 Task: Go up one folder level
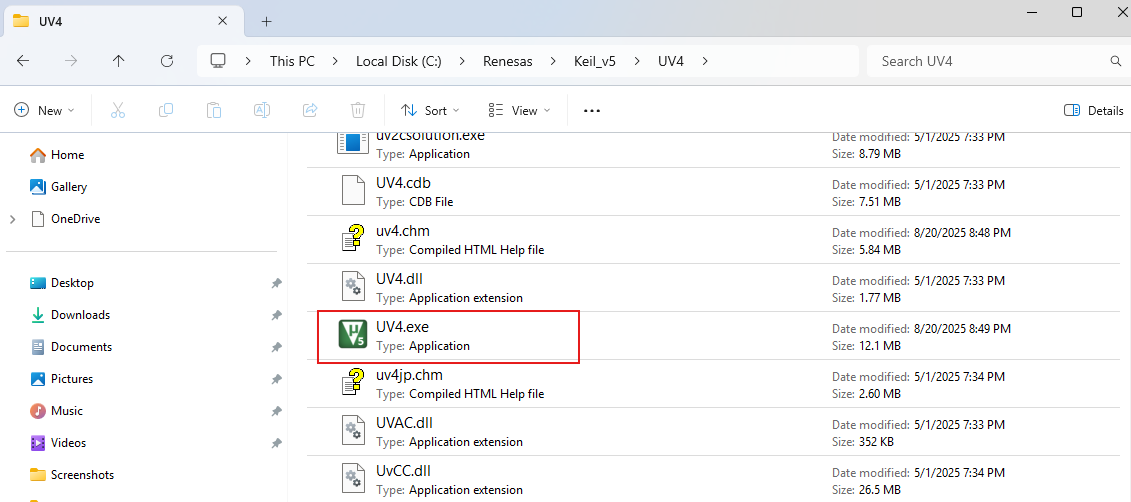tap(119, 61)
